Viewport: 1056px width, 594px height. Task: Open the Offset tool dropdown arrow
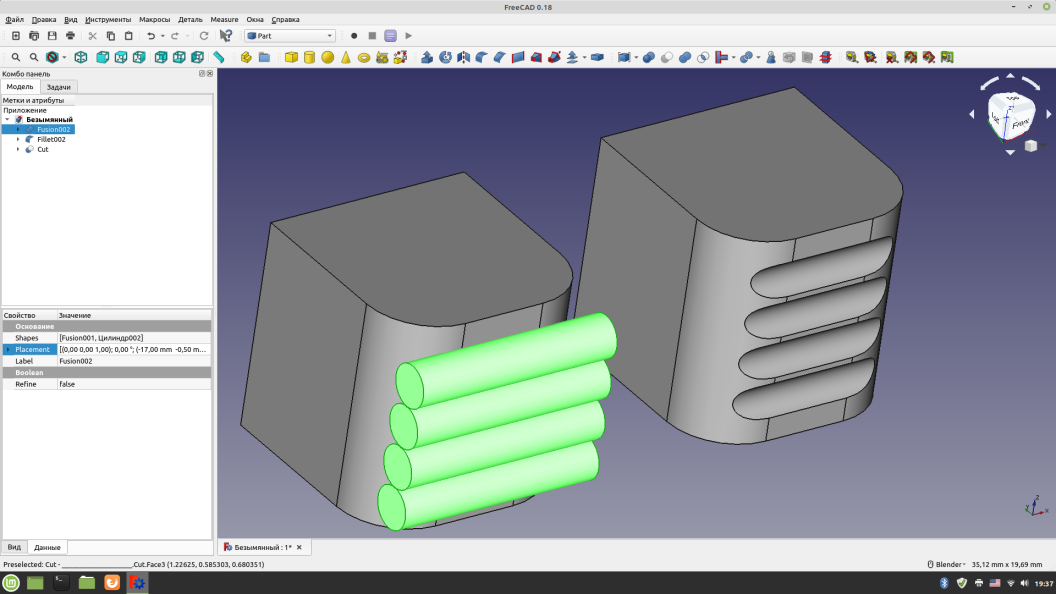click(584, 57)
